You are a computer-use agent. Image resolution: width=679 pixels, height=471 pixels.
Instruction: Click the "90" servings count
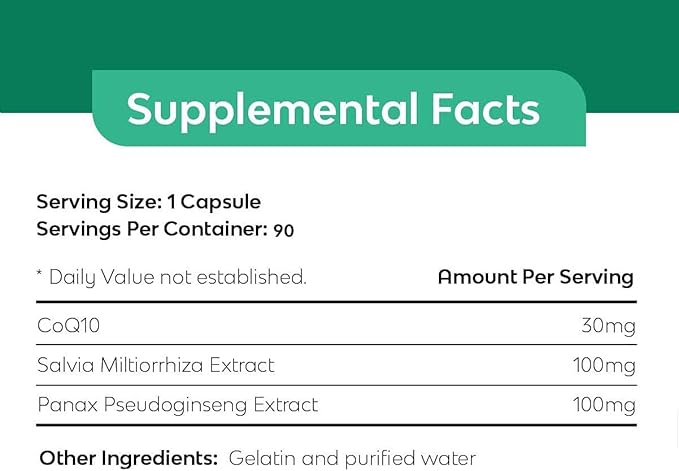coord(283,229)
